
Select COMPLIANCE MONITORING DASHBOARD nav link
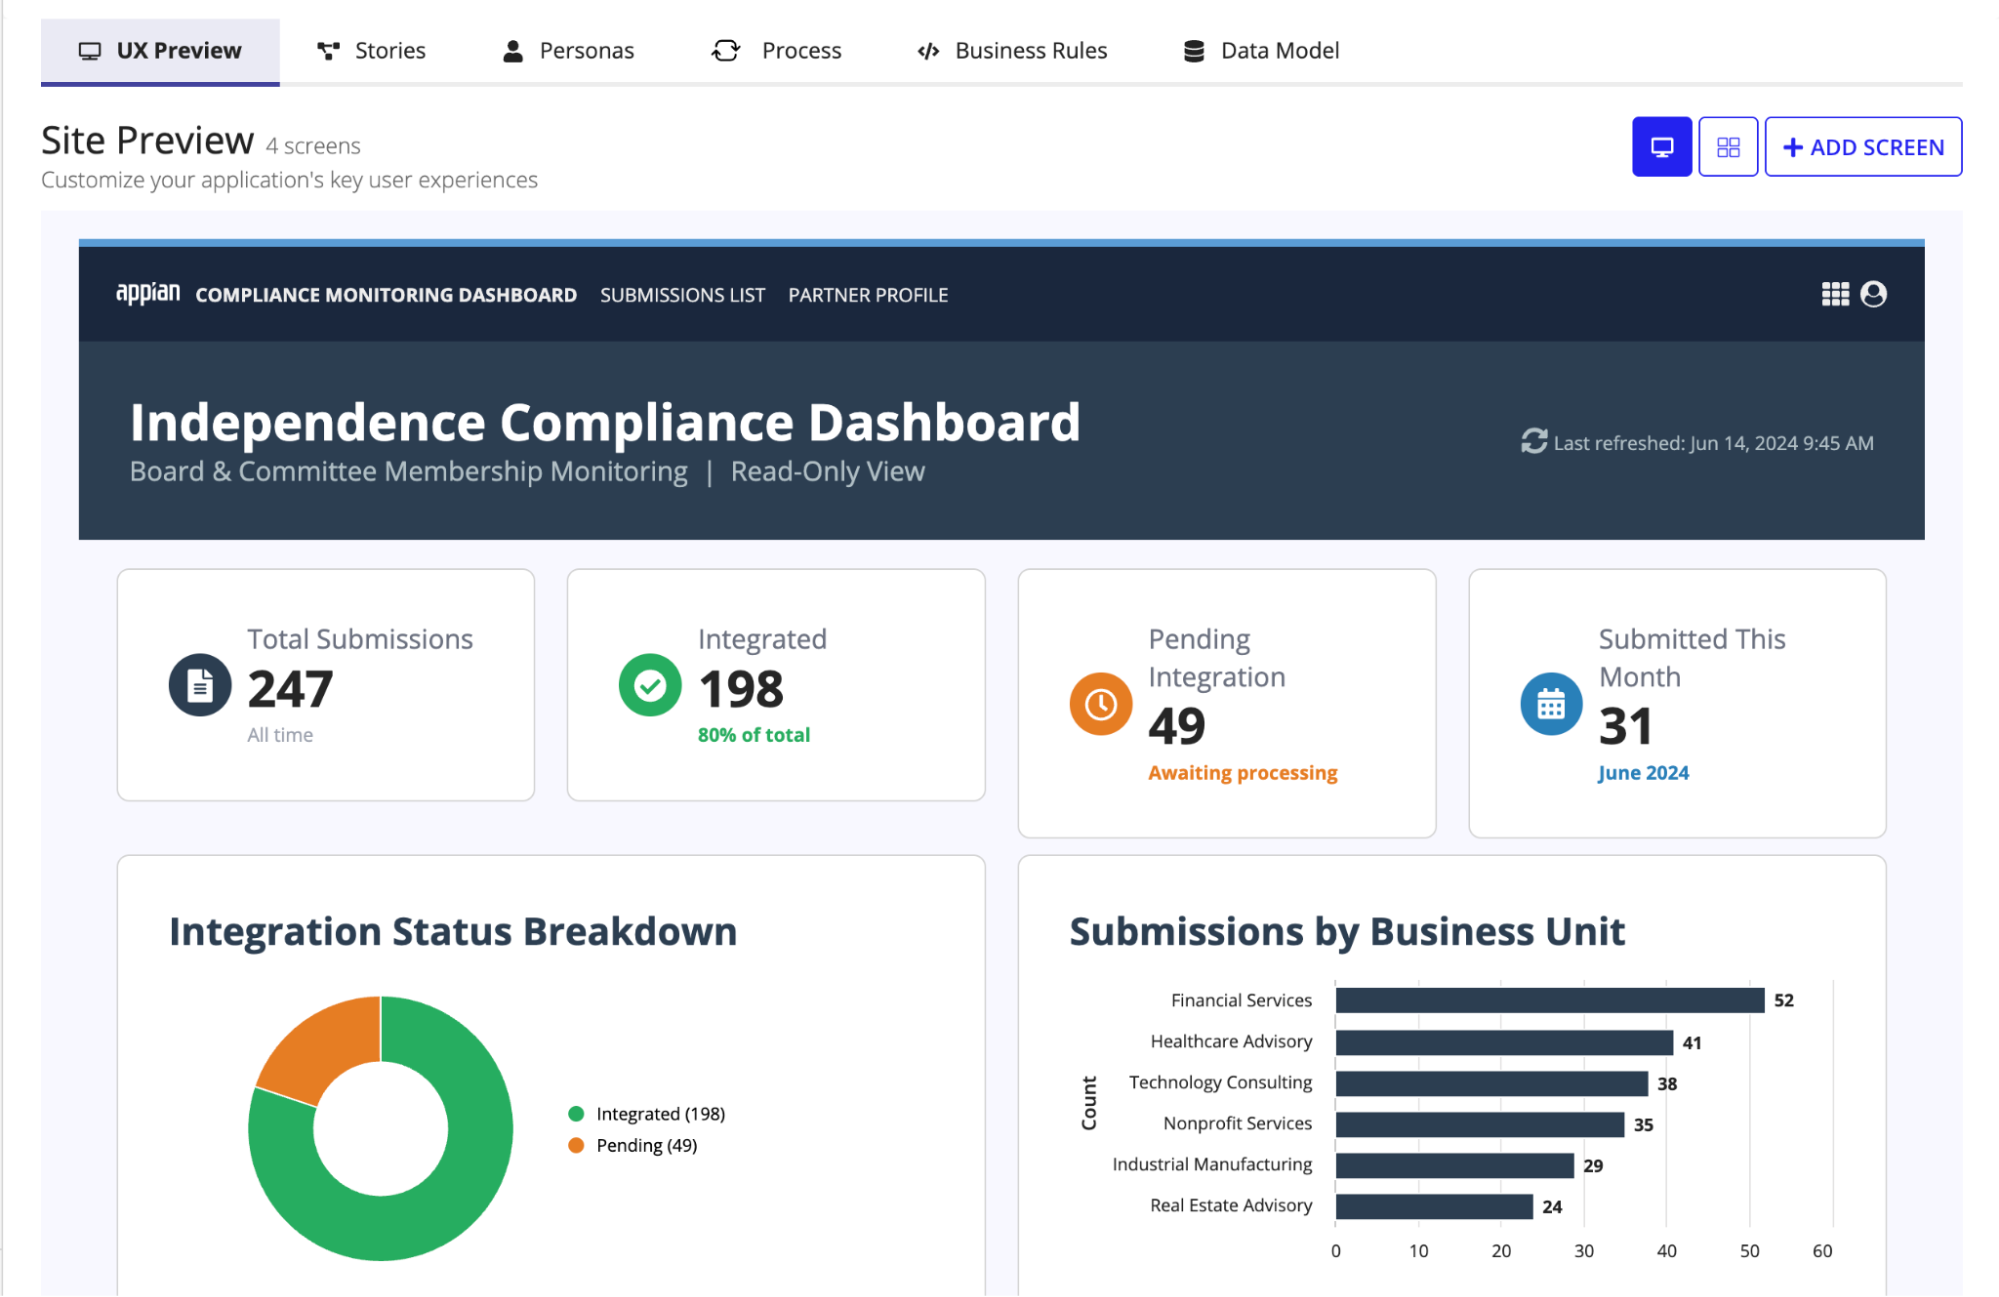386,295
